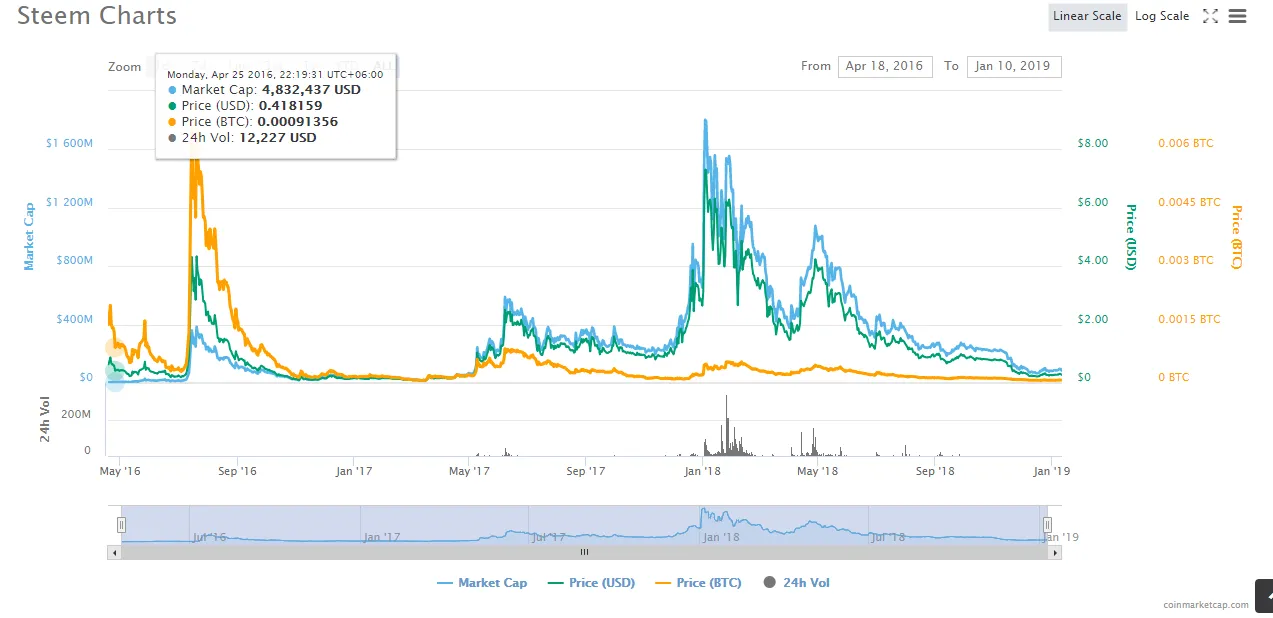Viewport: 1273px width, 618px height.
Task: Click the Price (USD) vertical axis title
Action: point(1131,237)
